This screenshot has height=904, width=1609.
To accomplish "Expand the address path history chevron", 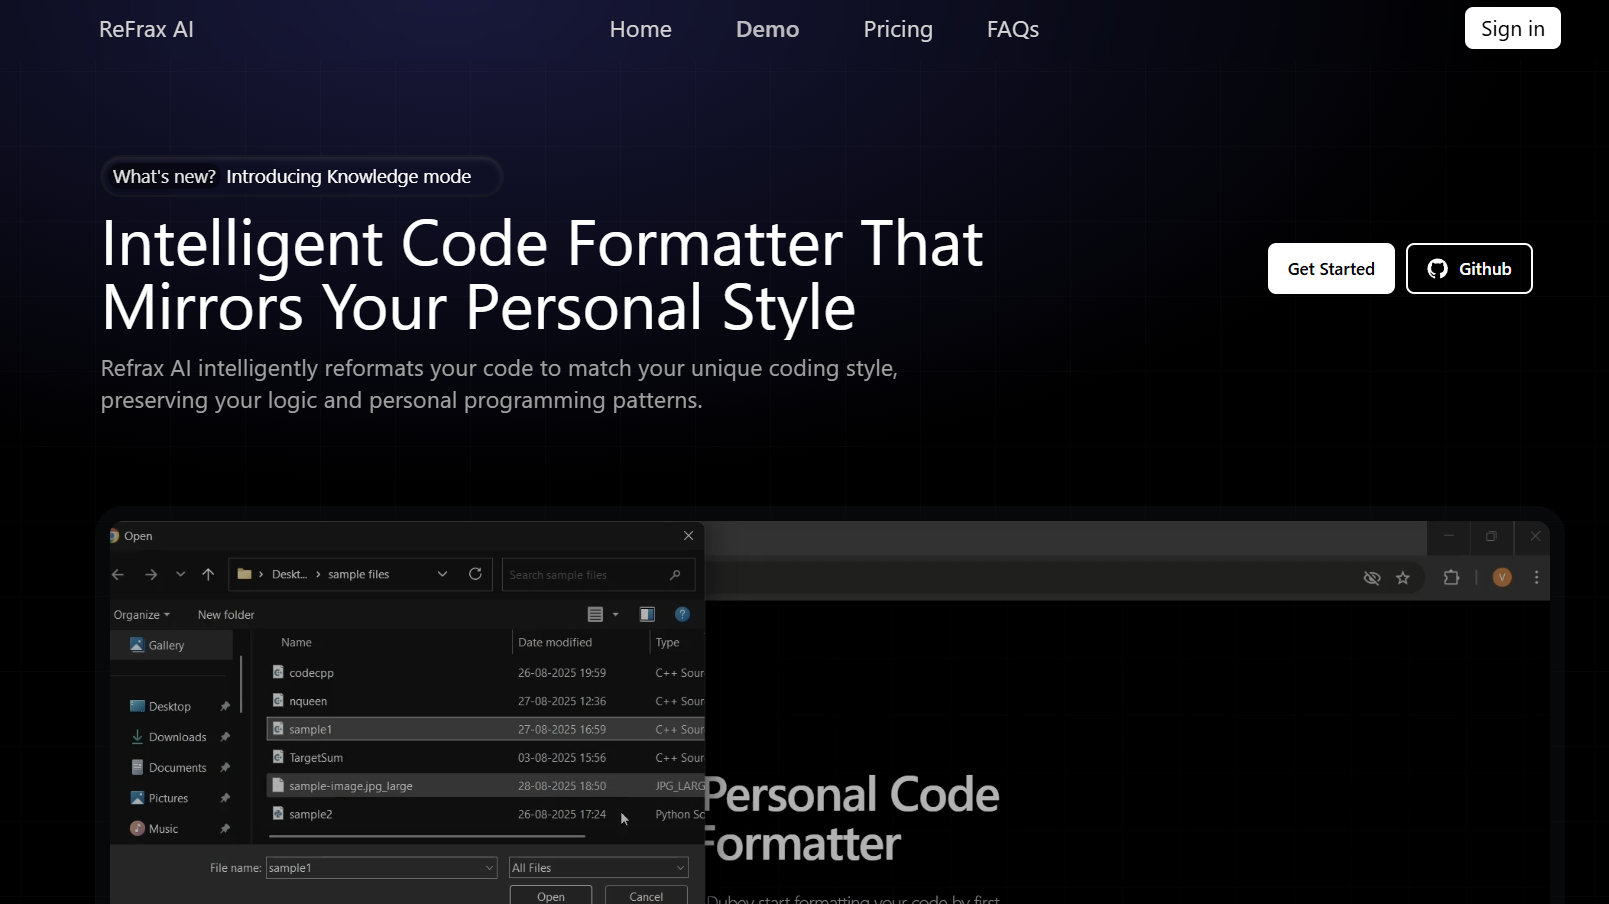I will (442, 574).
